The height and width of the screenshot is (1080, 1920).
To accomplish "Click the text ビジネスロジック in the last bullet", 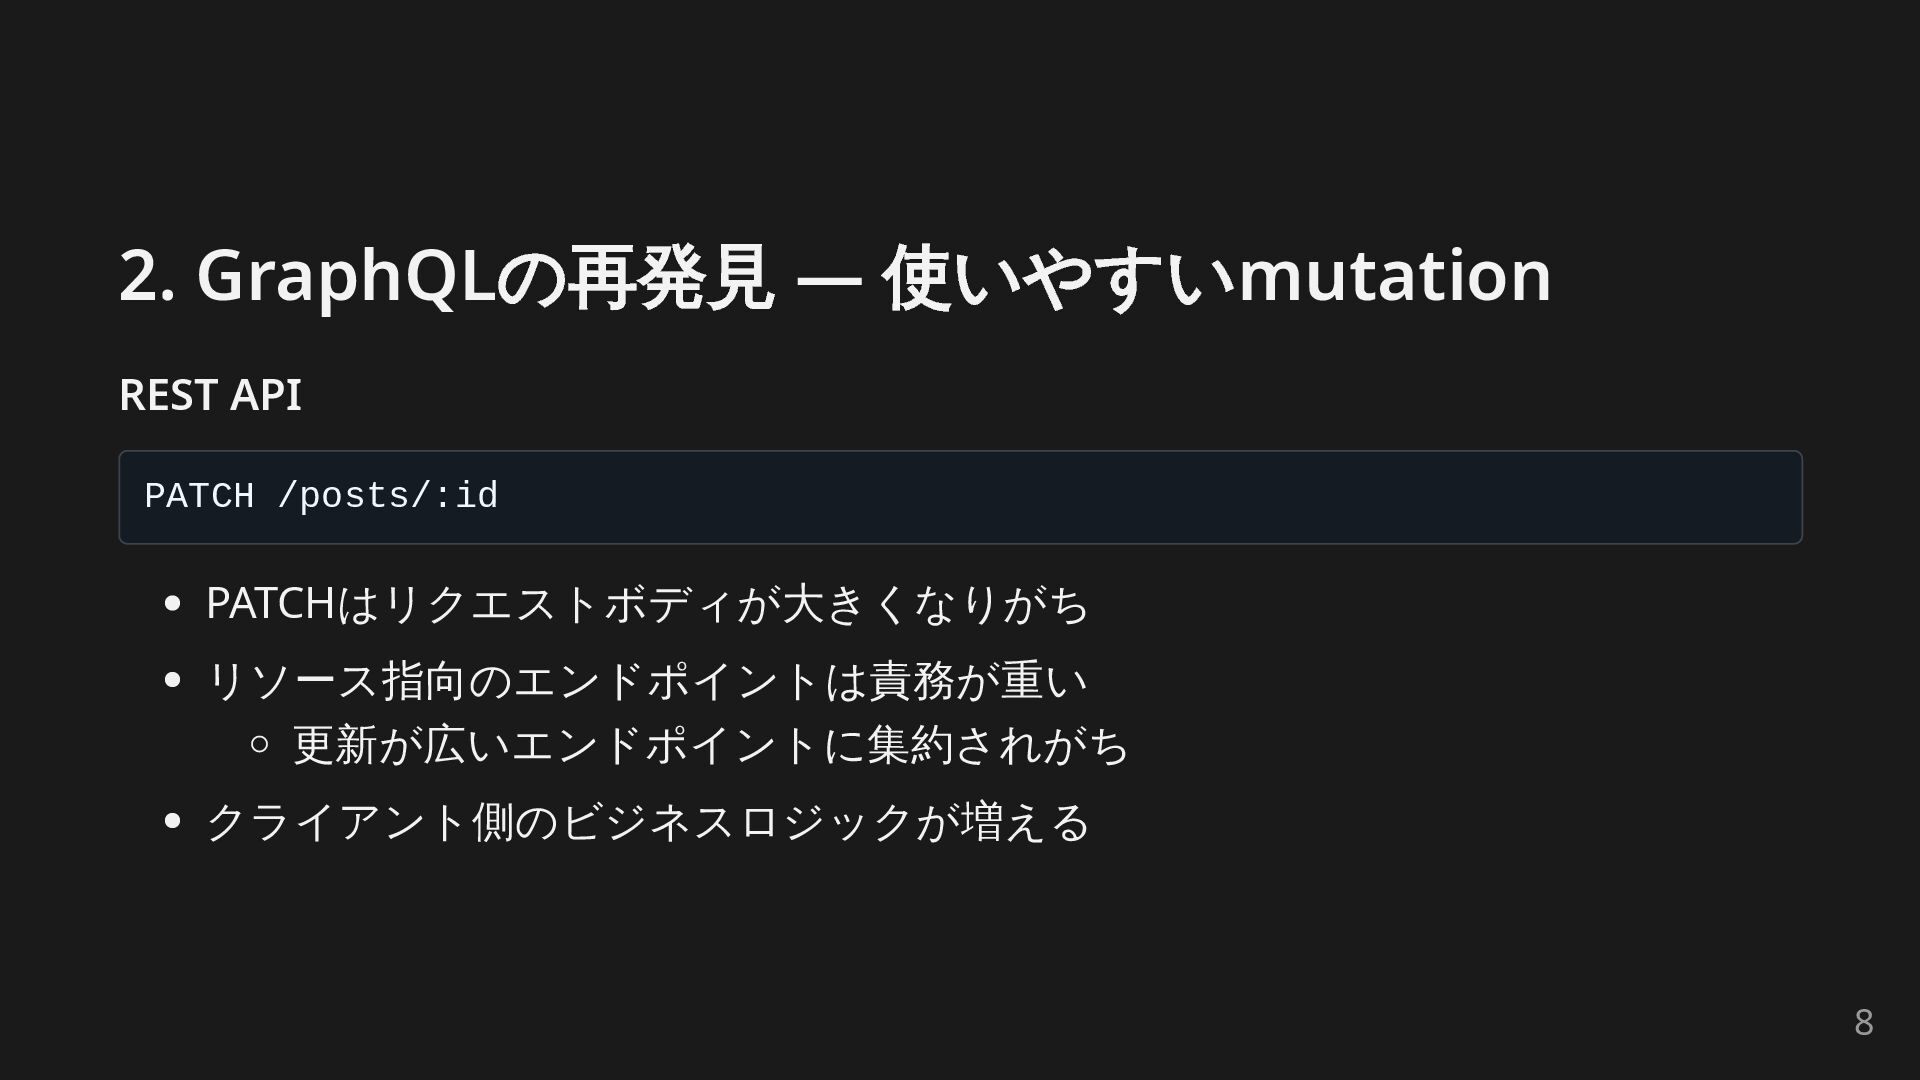I will click(x=737, y=822).
